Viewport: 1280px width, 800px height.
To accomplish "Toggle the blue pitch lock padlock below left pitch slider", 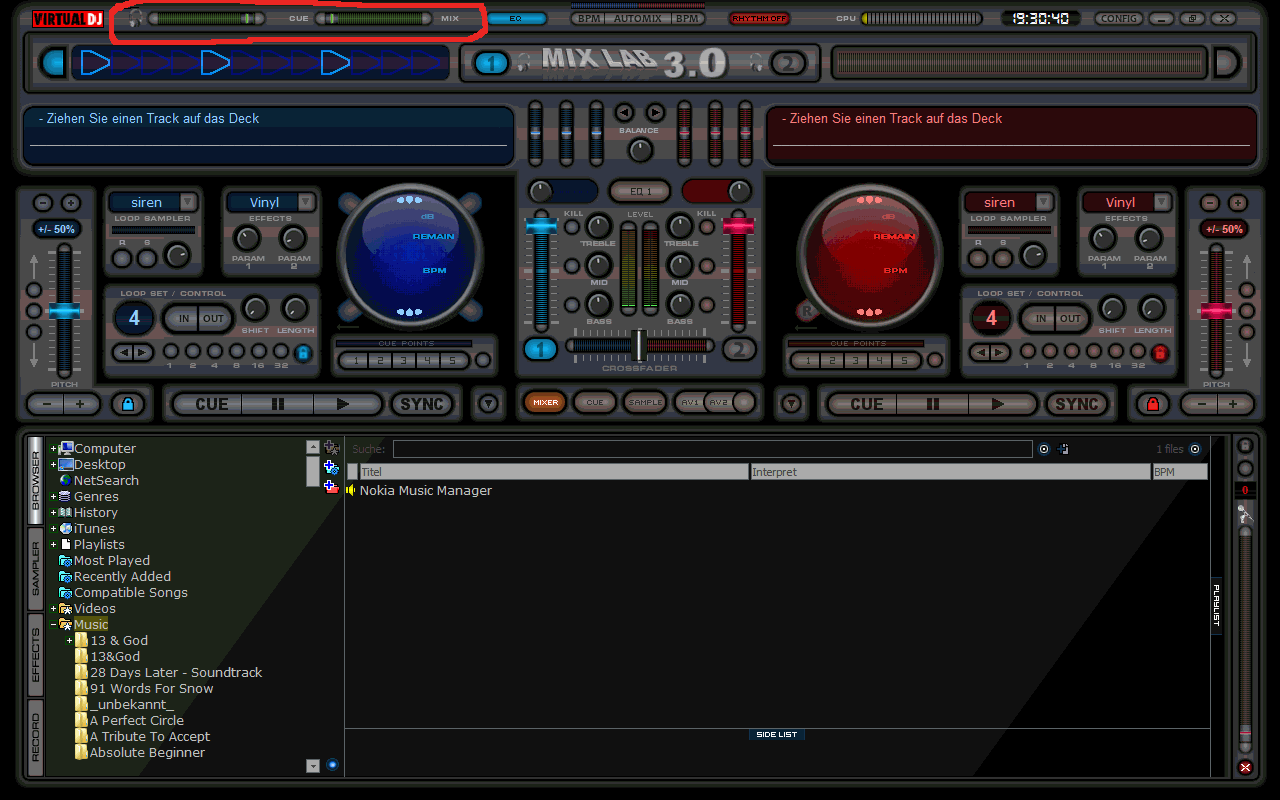I will pyautogui.click(x=126, y=404).
